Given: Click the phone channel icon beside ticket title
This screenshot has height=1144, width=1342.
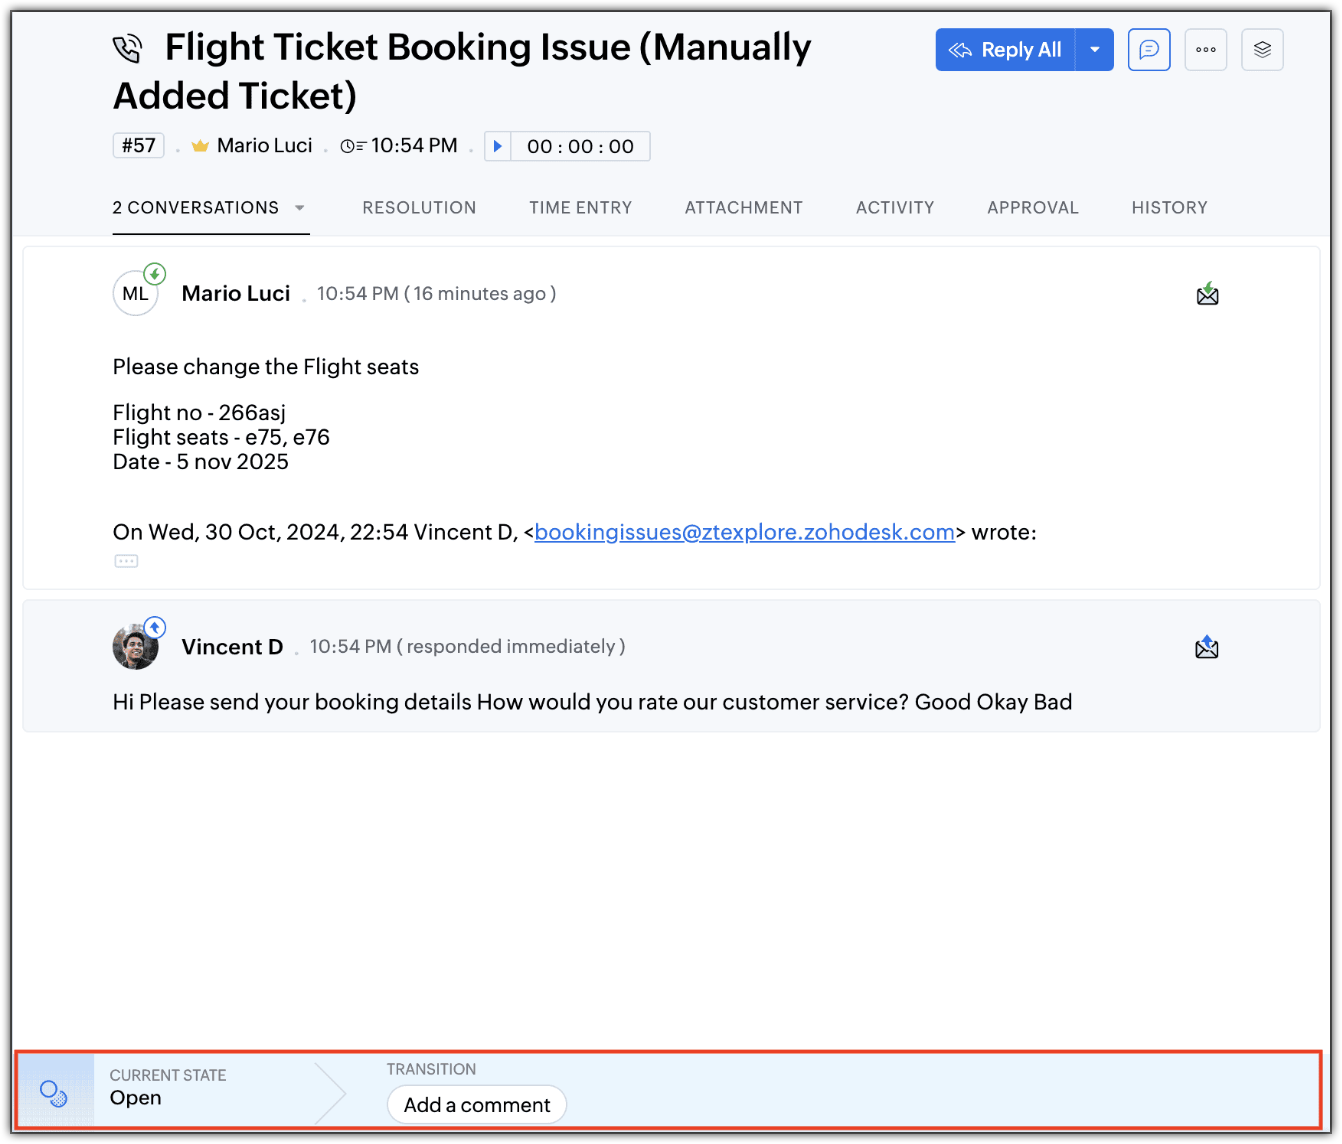Looking at the screenshot, I should coord(128,48).
